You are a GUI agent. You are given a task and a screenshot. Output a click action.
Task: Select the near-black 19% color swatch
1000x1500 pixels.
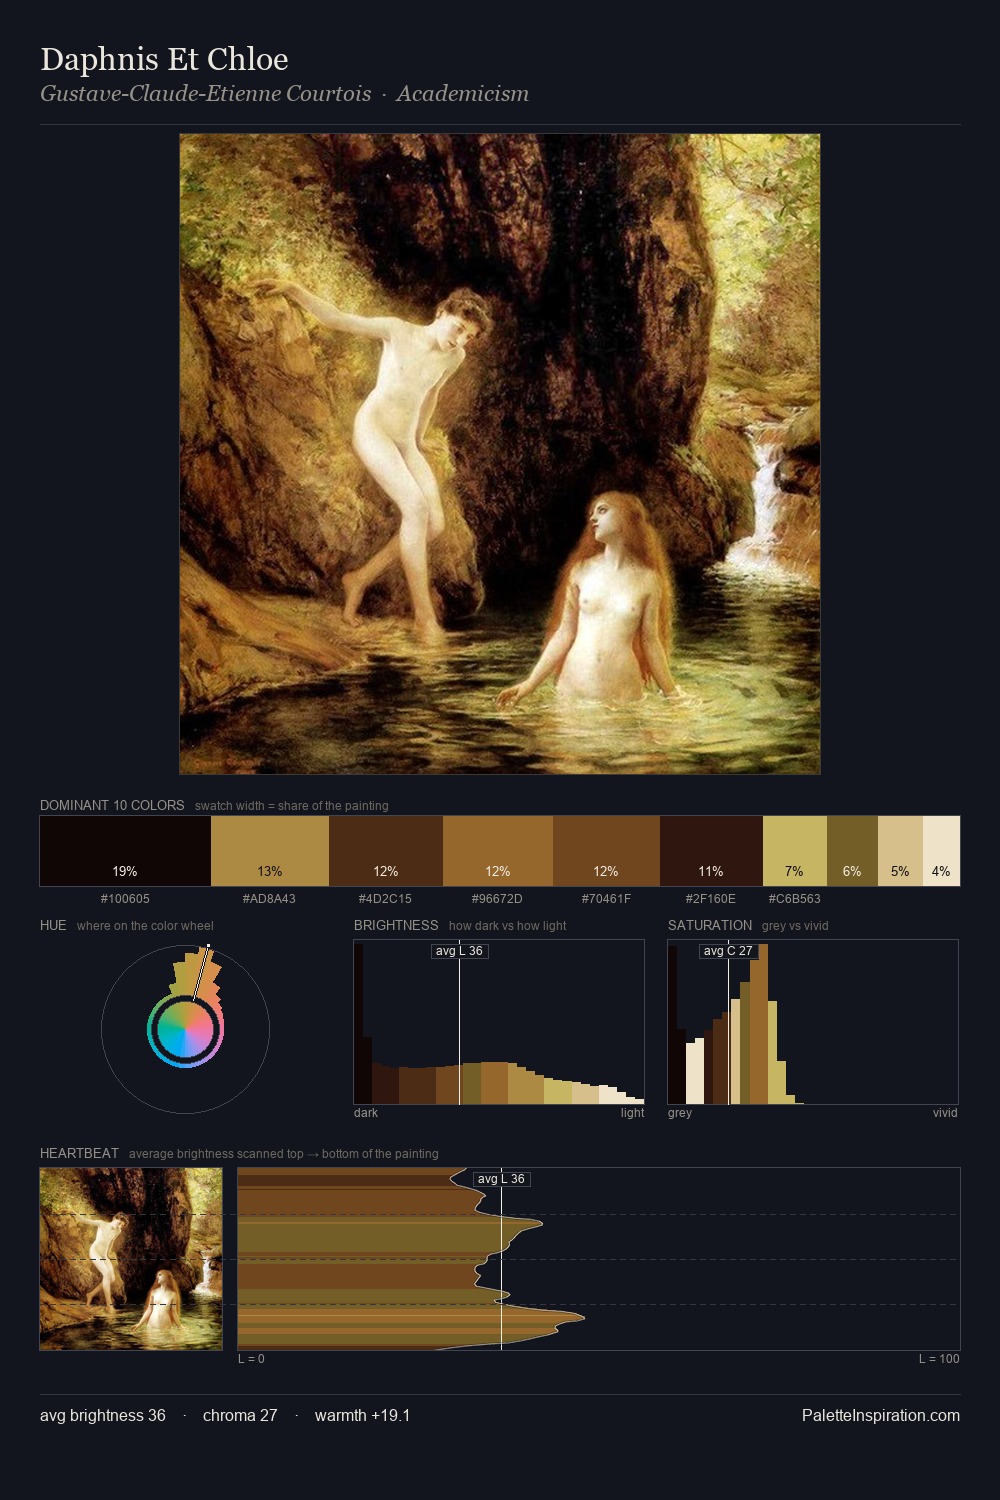pos(125,851)
